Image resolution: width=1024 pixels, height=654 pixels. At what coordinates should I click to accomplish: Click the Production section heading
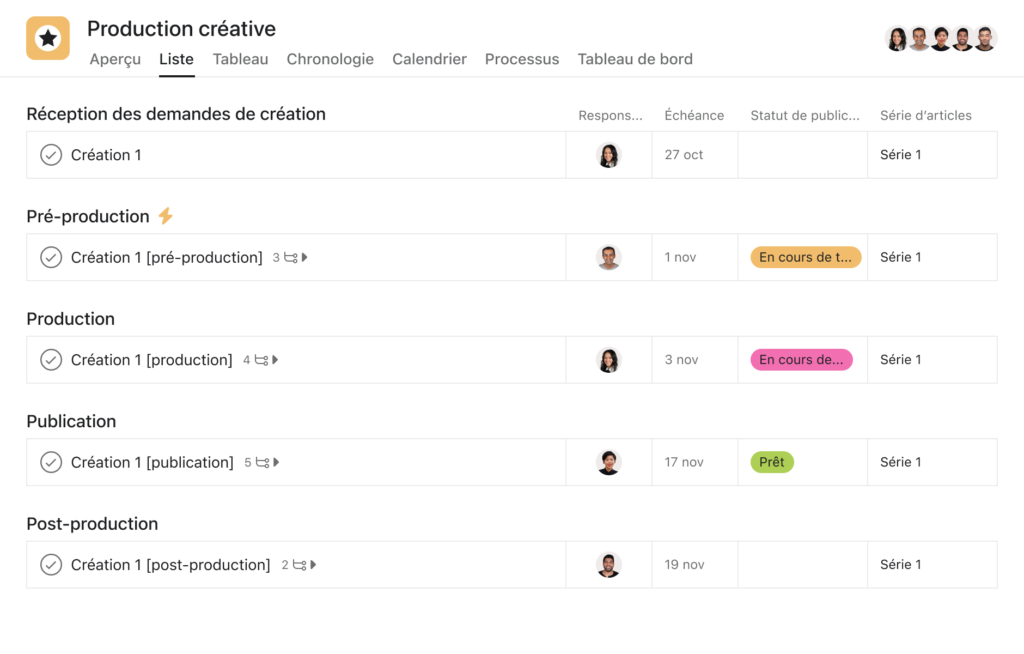[71, 319]
